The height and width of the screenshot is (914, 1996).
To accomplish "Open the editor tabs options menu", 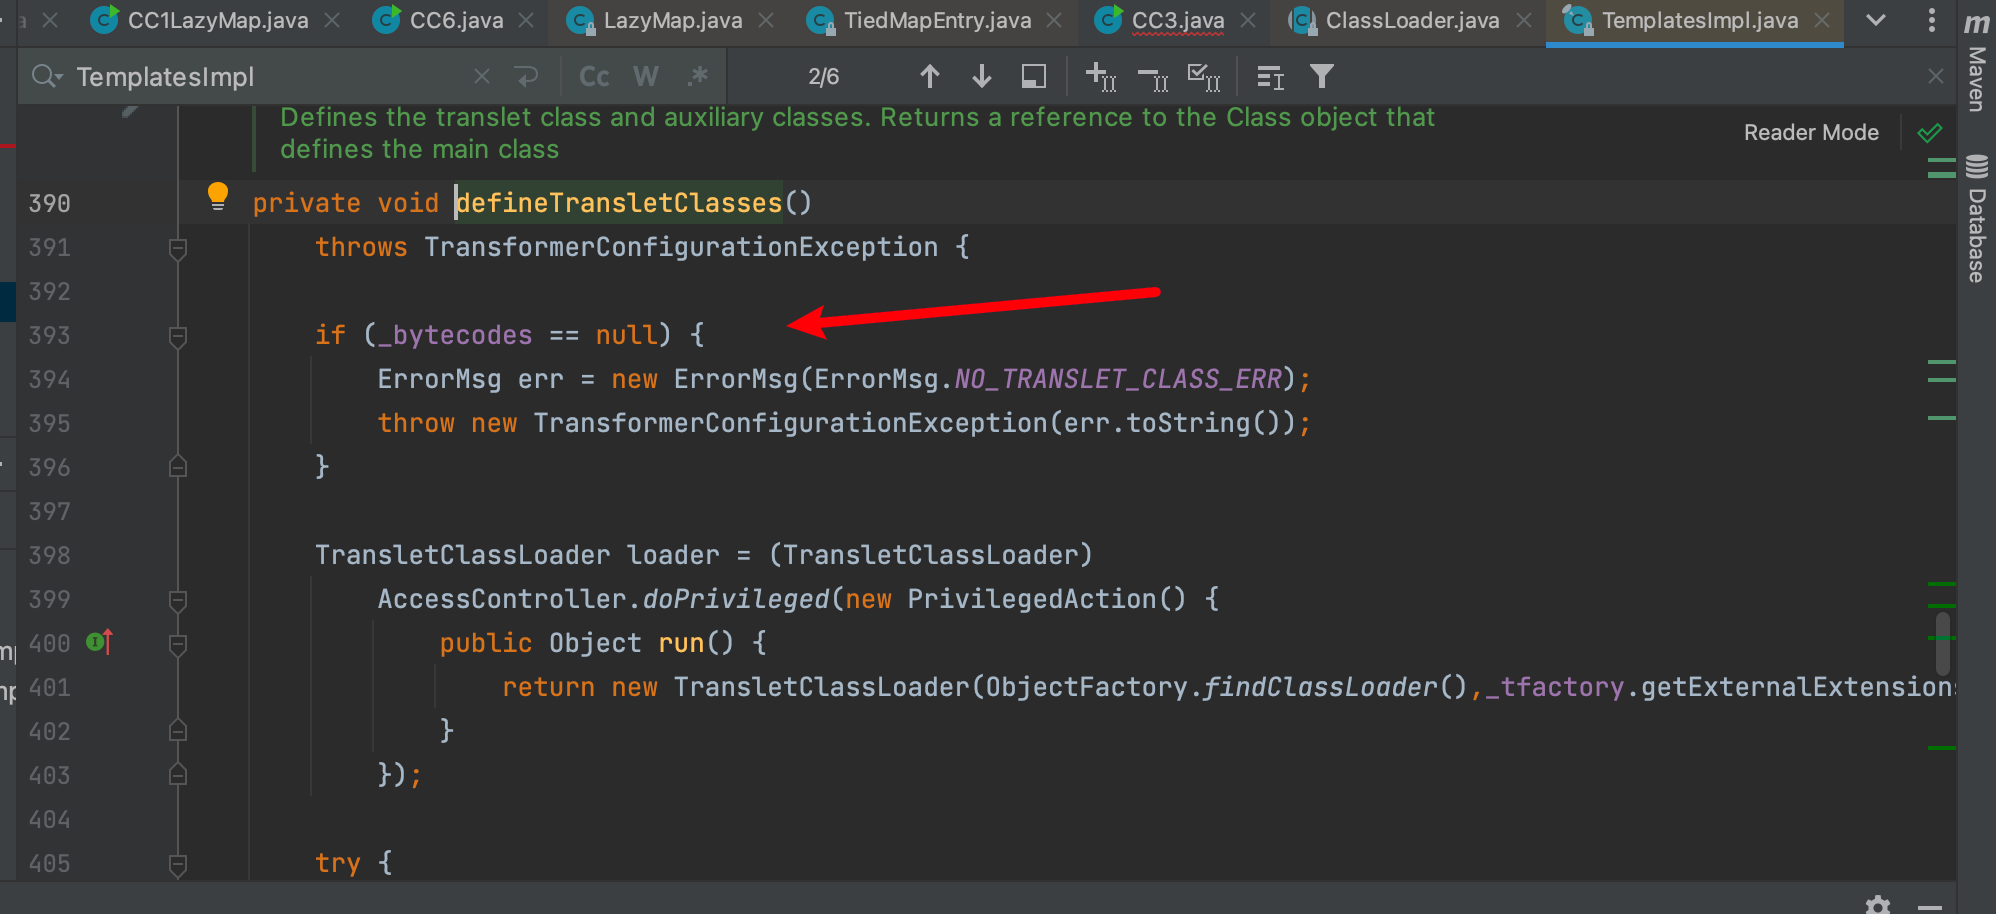I will 1932,20.
